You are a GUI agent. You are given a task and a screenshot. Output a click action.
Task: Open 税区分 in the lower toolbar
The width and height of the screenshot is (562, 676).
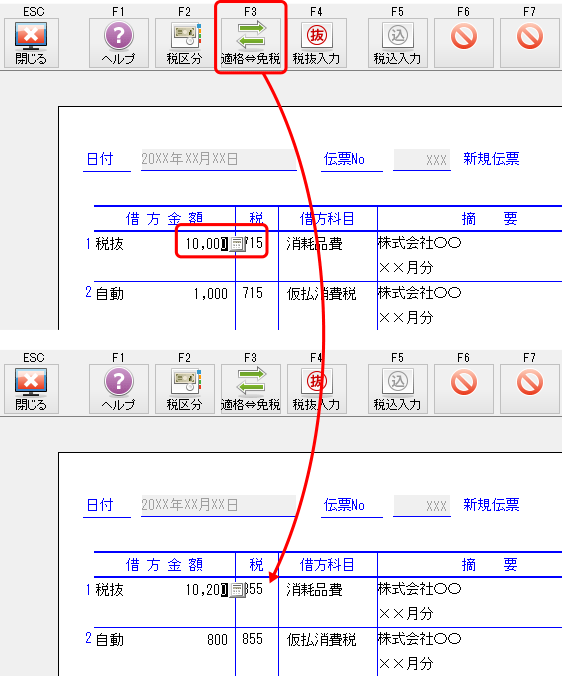[x=184, y=389]
